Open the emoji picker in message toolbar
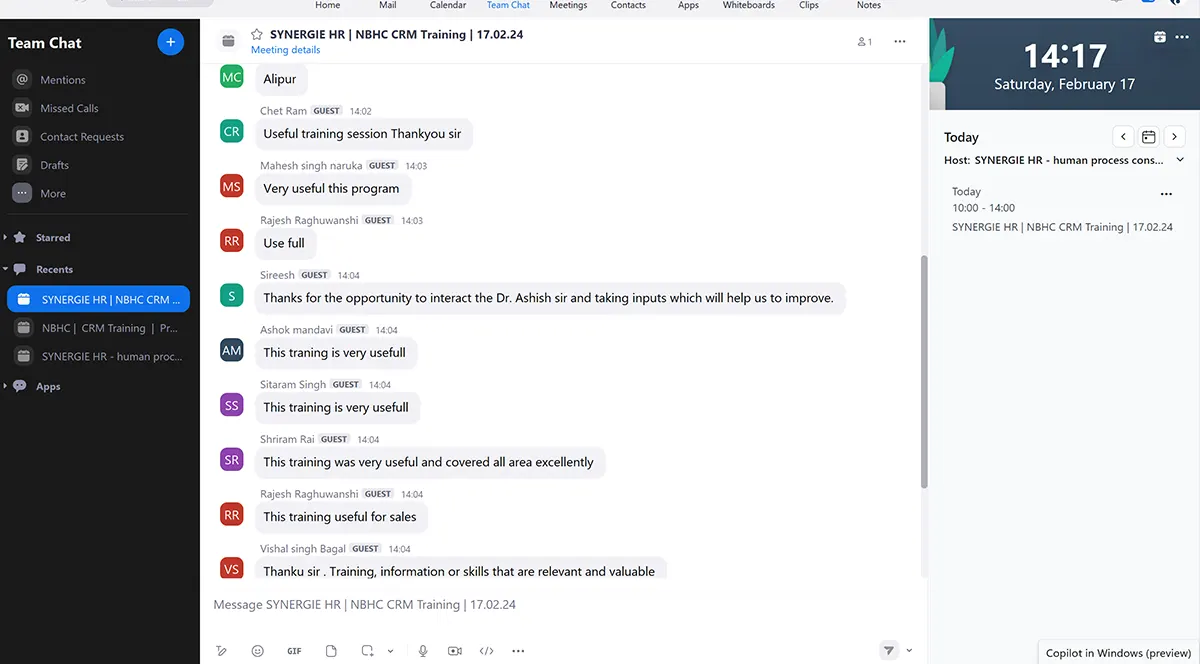Viewport: 1200px width, 664px height. click(x=257, y=651)
